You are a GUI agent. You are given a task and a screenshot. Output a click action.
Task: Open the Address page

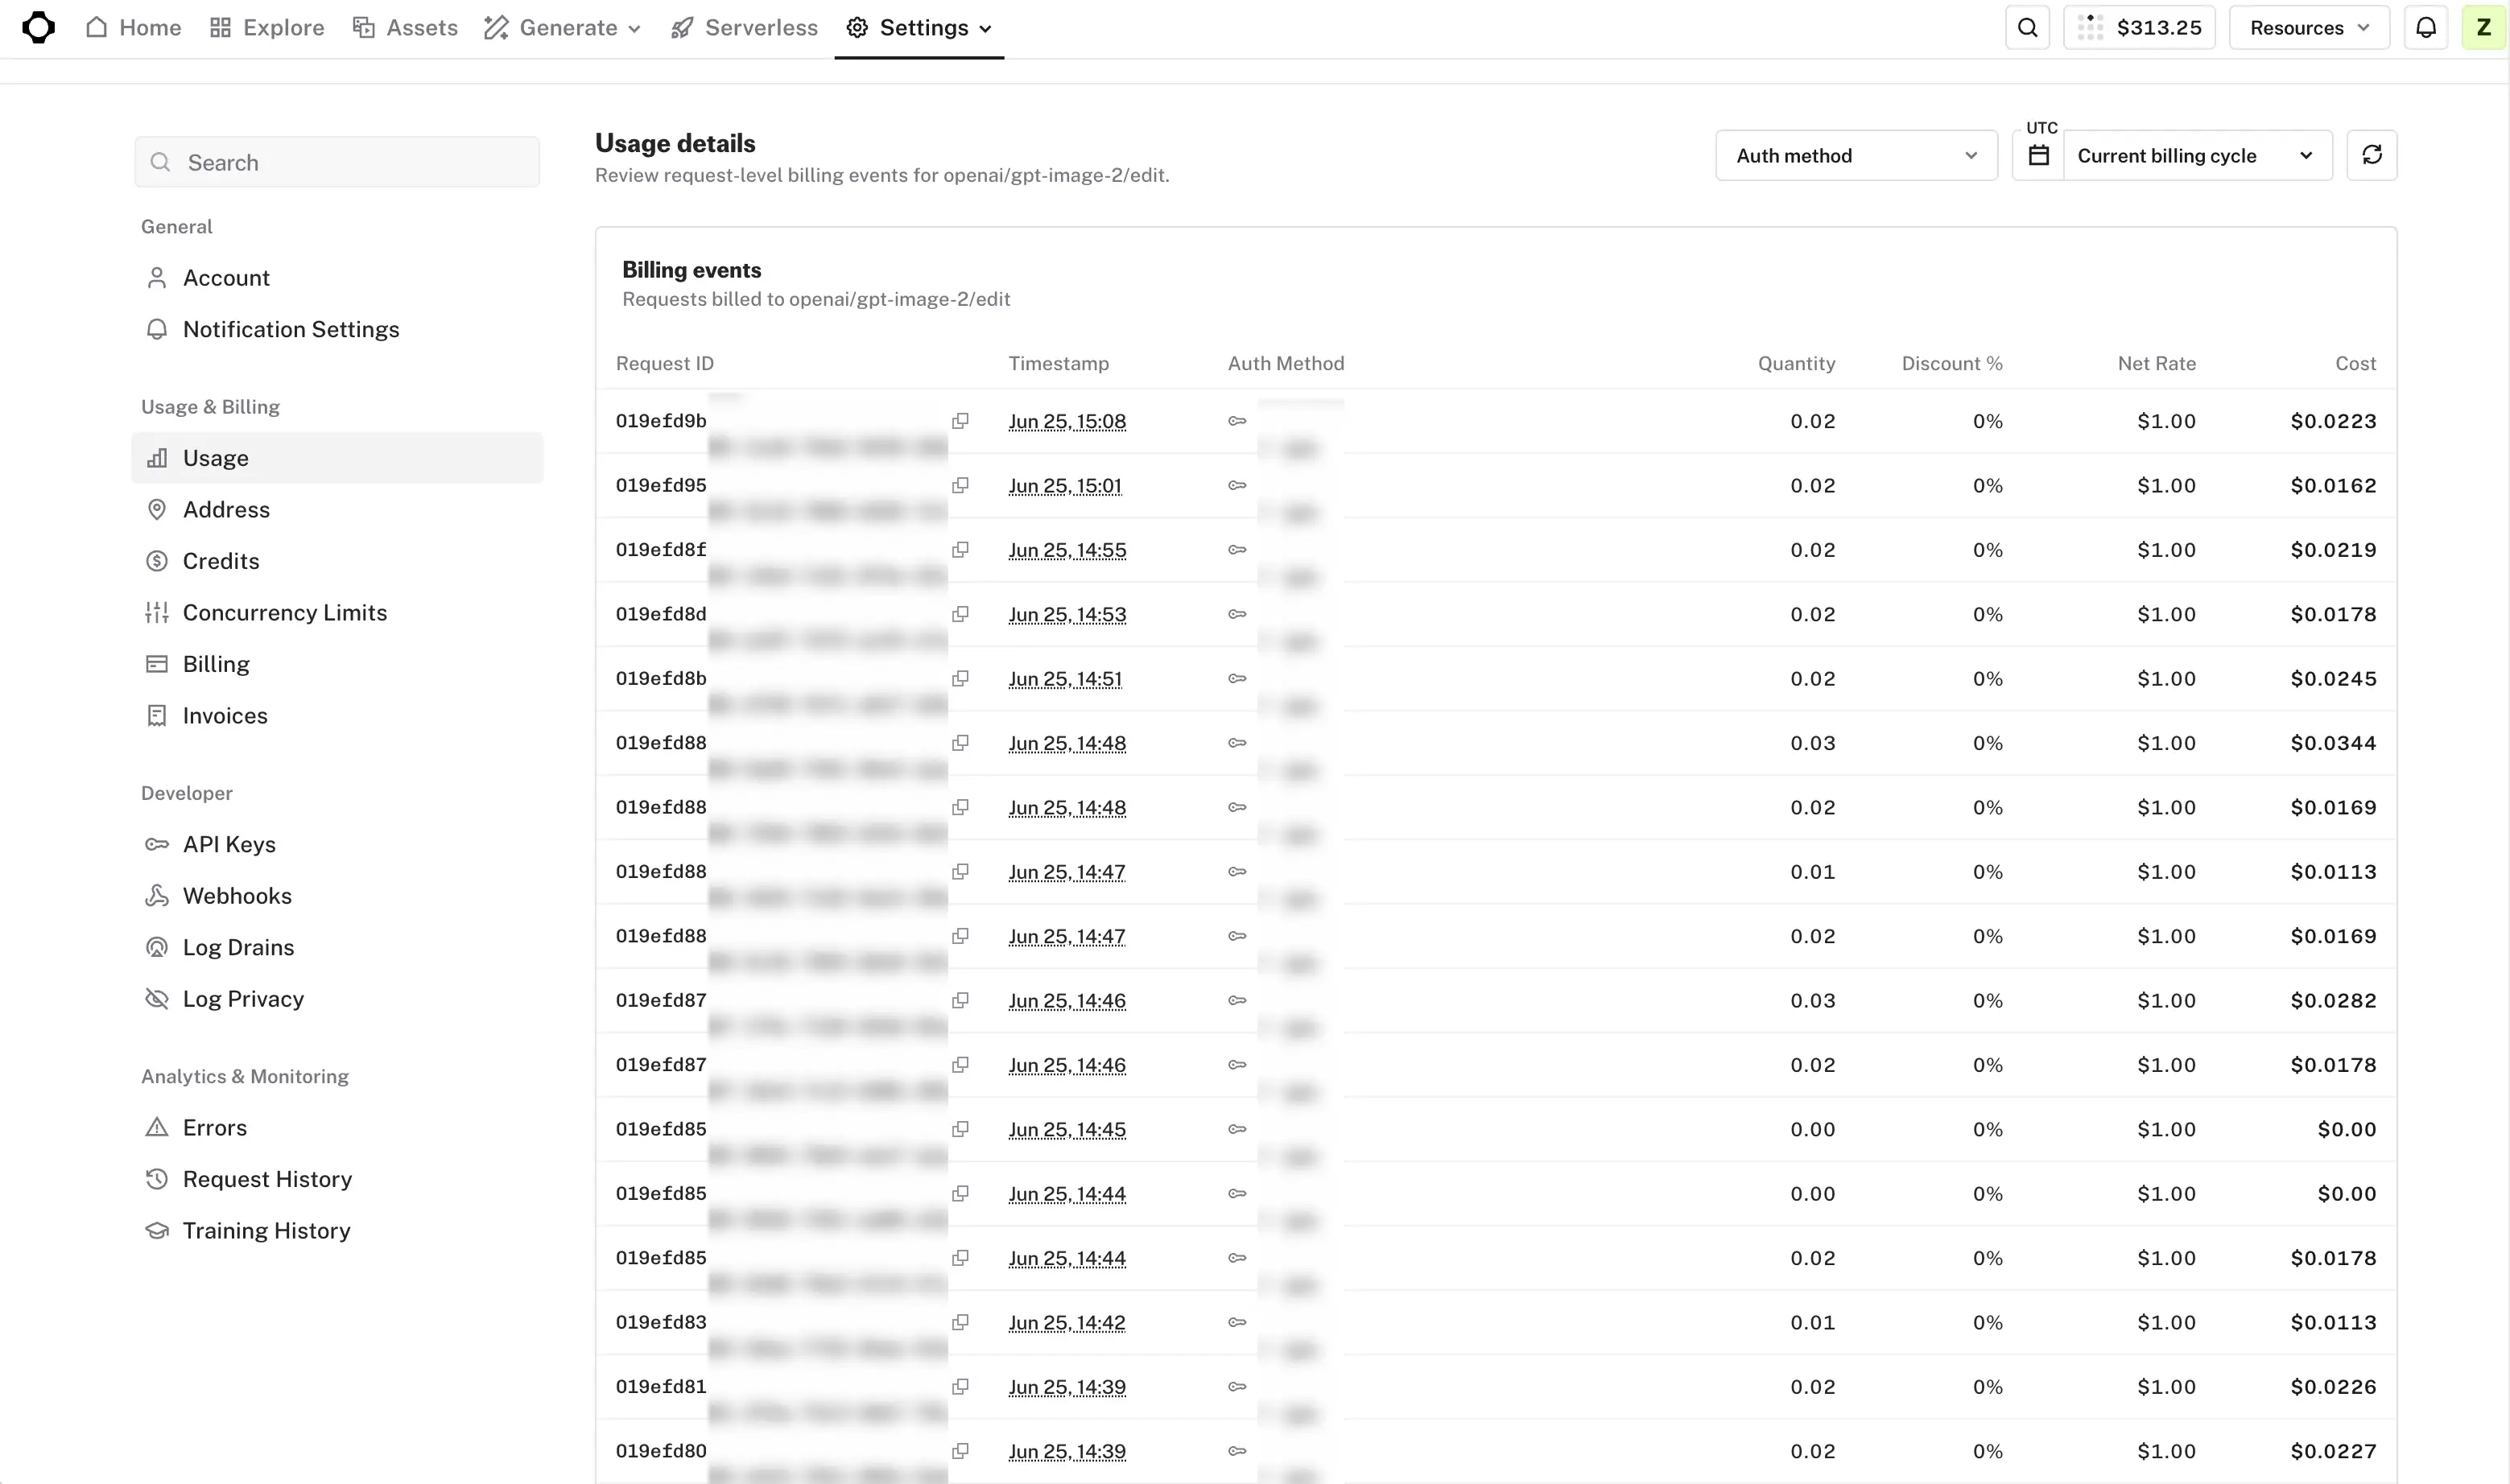point(337,509)
